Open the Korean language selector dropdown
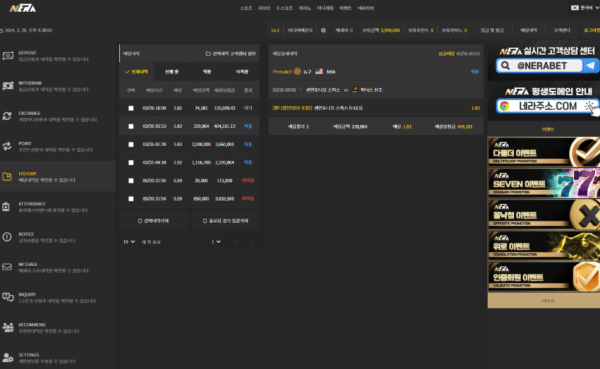 [585, 8]
